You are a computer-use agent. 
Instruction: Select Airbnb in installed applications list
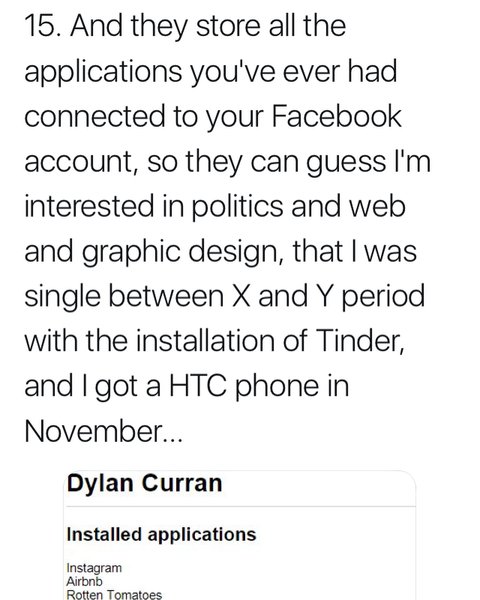[x=85, y=581]
